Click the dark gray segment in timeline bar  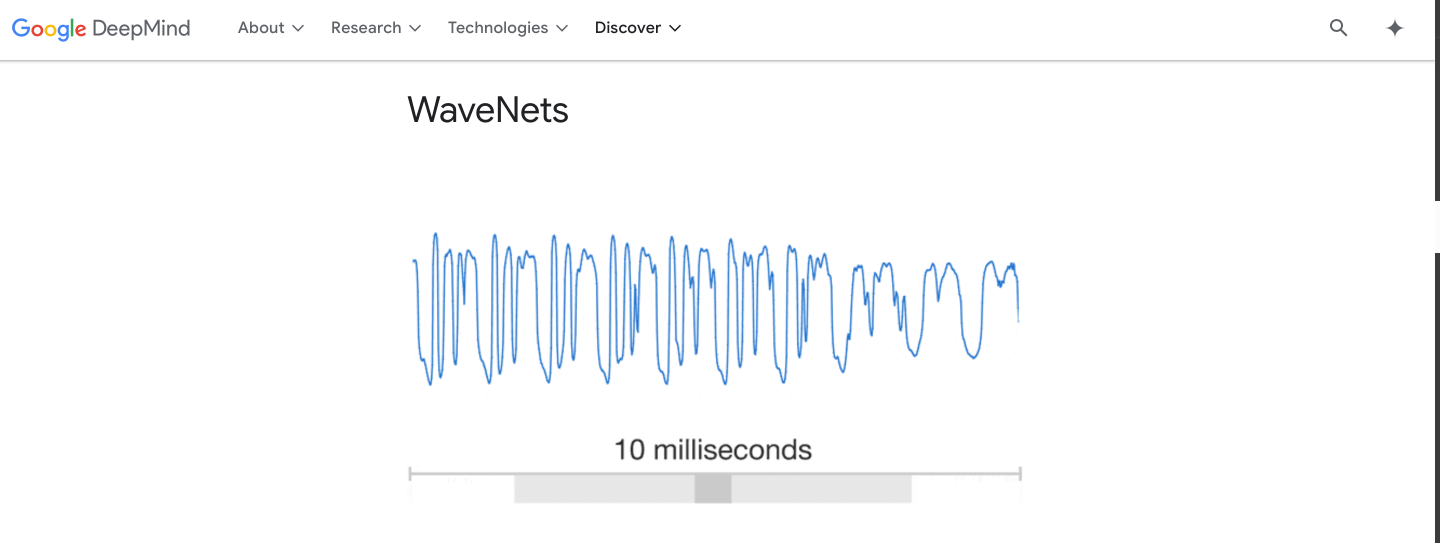coord(713,488)
